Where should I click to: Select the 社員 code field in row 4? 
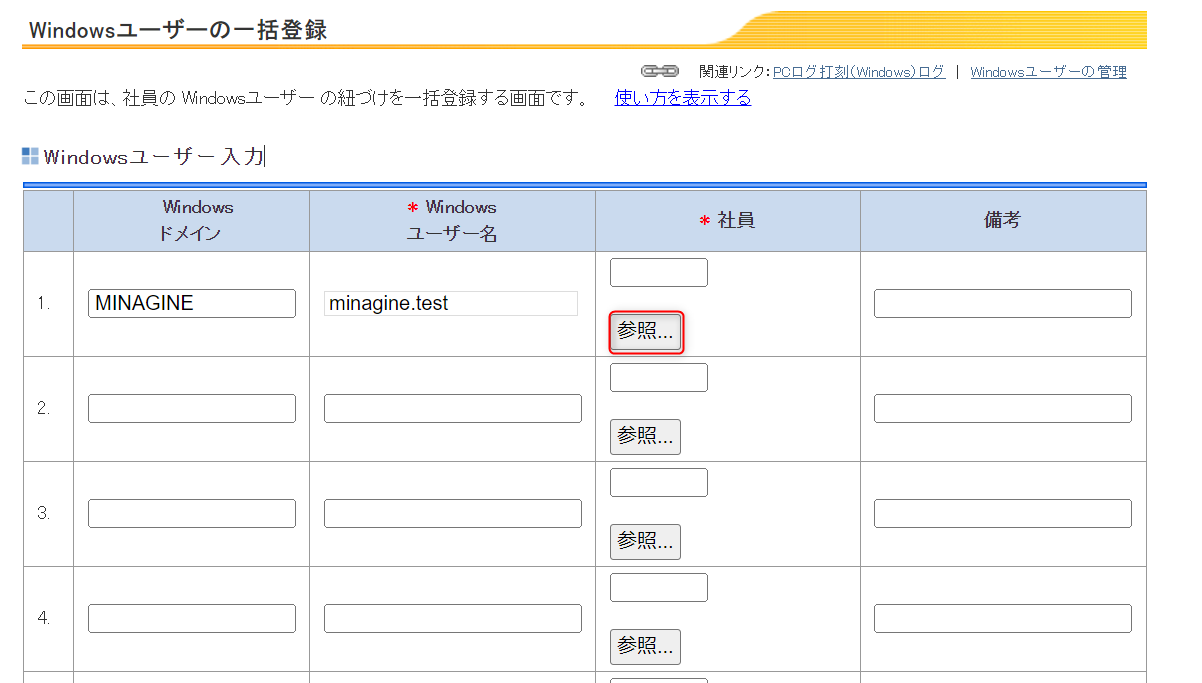coord(659,587)
